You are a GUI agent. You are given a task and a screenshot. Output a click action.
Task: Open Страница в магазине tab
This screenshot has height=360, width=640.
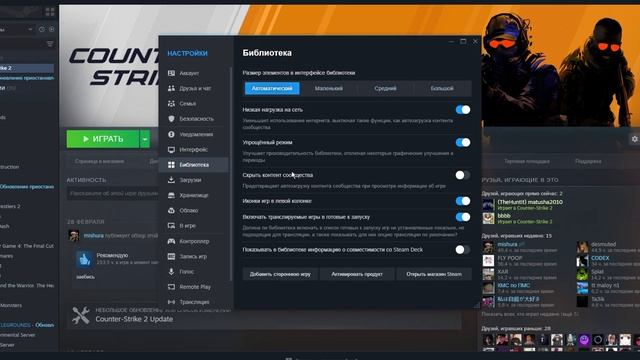(99, 162)
